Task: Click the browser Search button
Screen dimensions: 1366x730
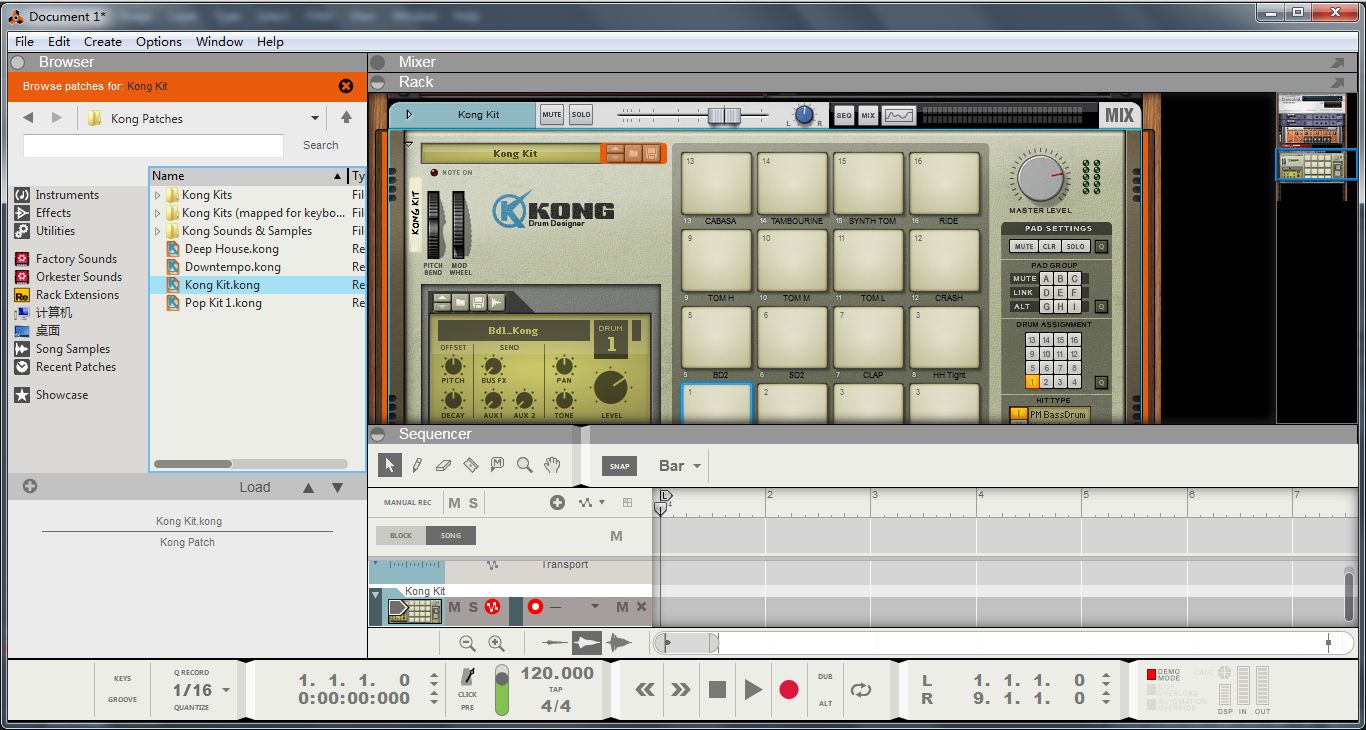Action: coord(321,145)
